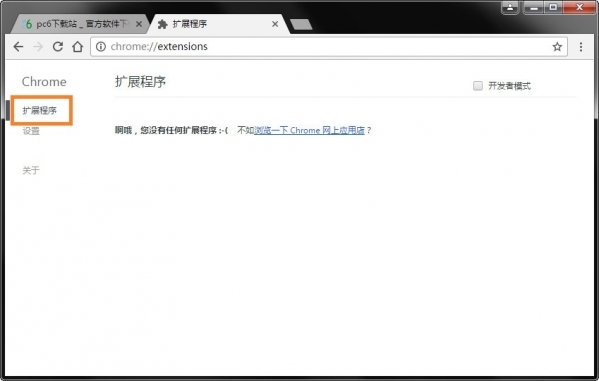Select 扩展程序 in the sidebar
This screenshot has height=381, width=599.
(x=39, y=110)
